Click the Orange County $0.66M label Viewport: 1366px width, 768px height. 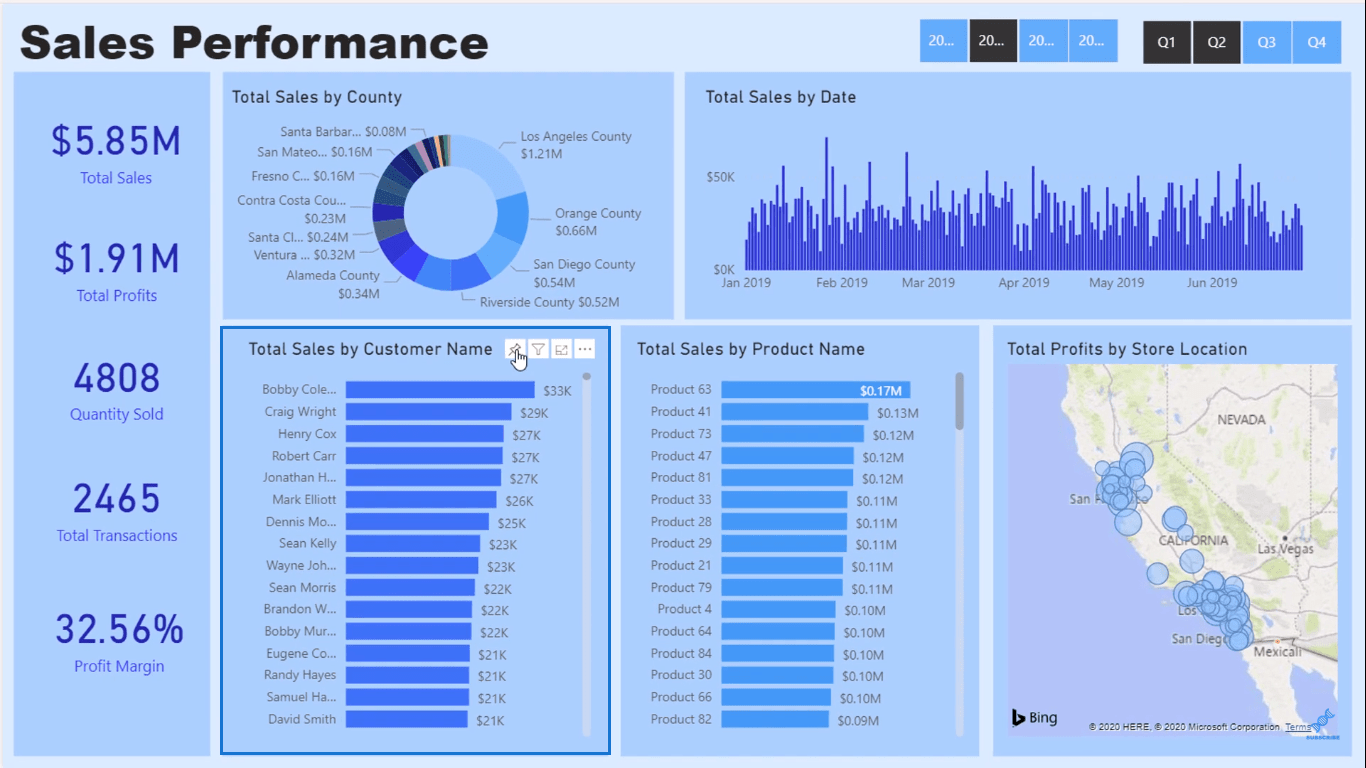point(598,222)
